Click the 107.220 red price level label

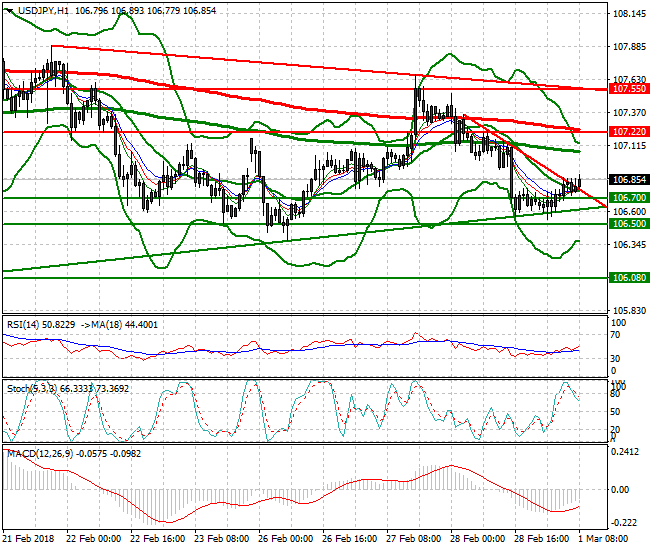coord(629,131)
